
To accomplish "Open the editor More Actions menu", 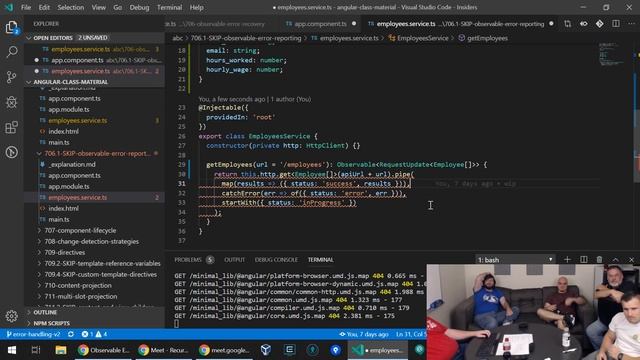I will 631,24.
